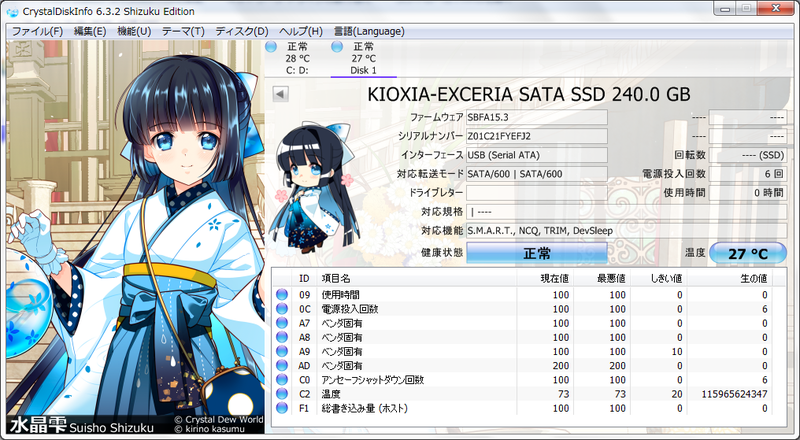Click the rotation field showing ---- (SSD)
The width and height of the screenshot is (800, 440).
tap(748, 155)
